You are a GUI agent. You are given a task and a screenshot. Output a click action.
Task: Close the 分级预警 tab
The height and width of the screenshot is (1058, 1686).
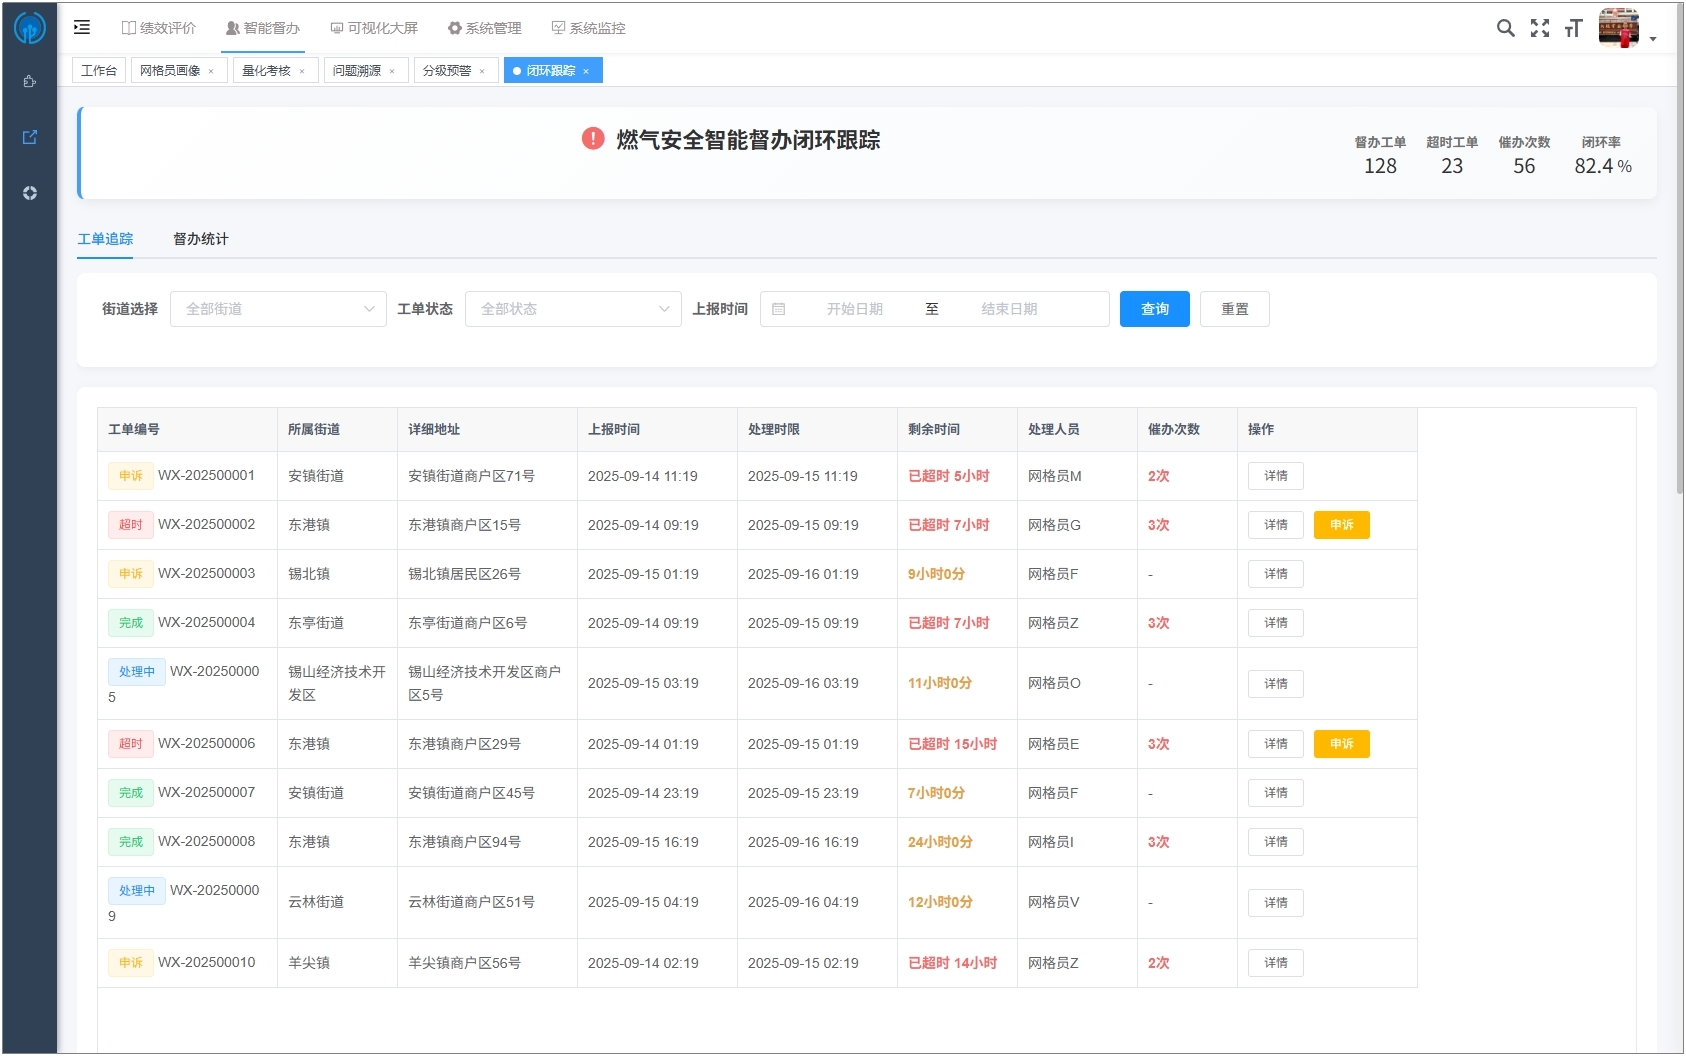point(482,71)
